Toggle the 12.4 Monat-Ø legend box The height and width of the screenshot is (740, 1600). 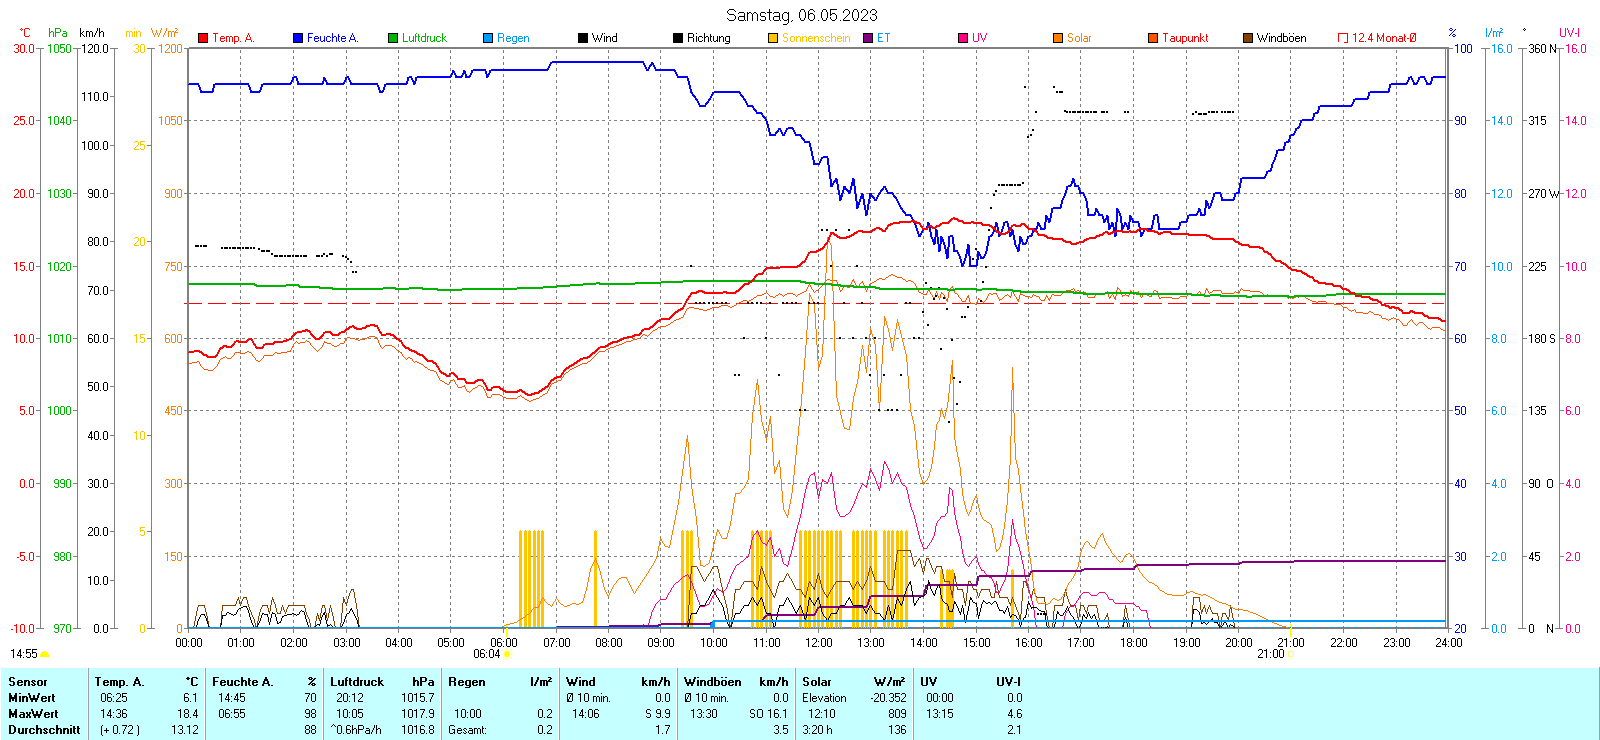point(1343,38)
